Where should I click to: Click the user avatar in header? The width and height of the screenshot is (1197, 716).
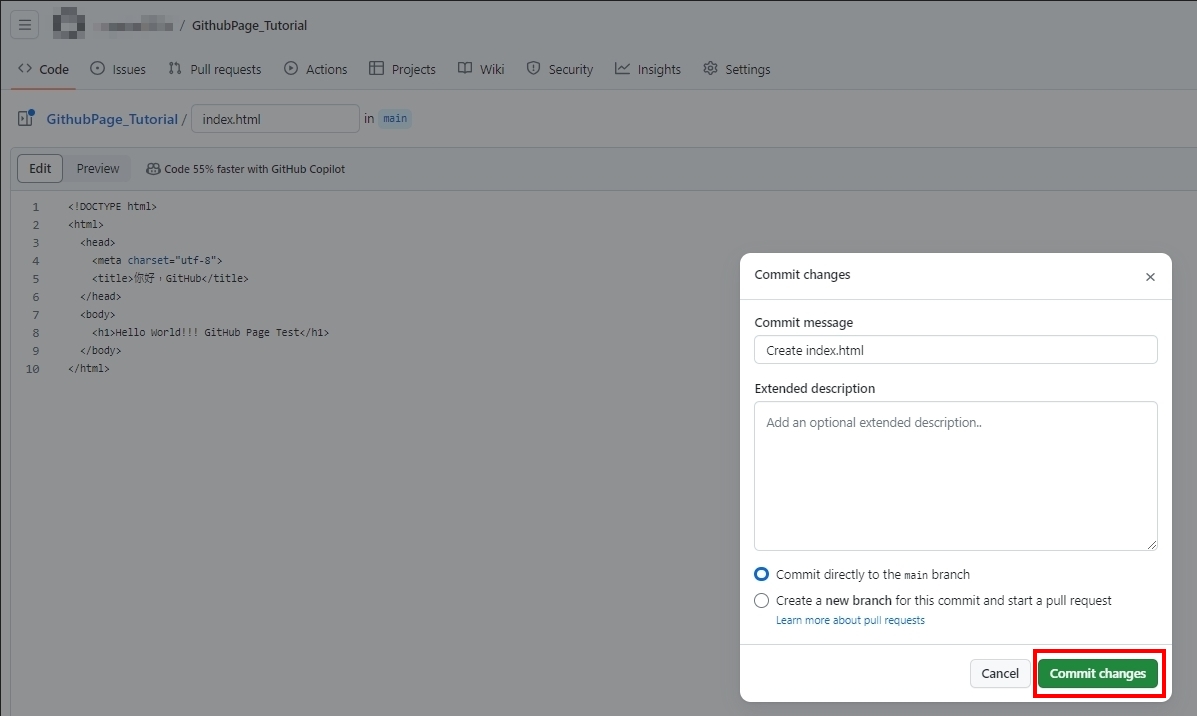69,24
